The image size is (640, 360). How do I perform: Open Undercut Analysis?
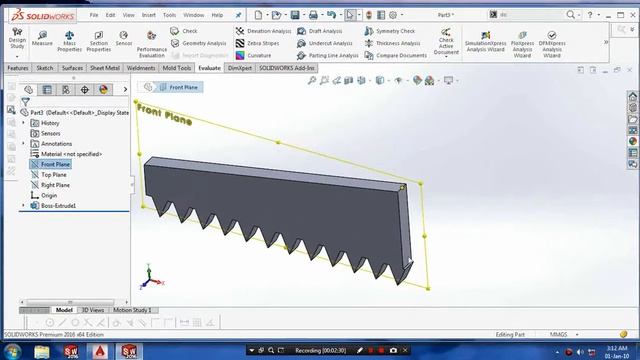pyautogui.click(x=324, y=43)
